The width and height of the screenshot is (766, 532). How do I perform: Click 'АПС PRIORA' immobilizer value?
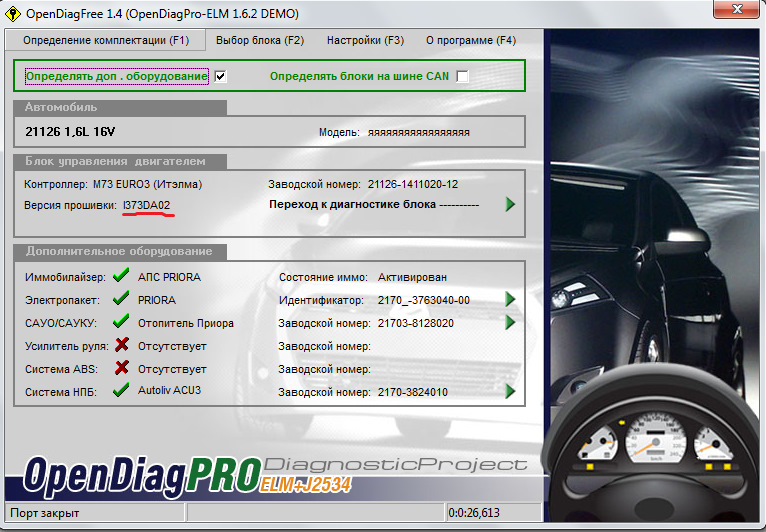point(169,277)
